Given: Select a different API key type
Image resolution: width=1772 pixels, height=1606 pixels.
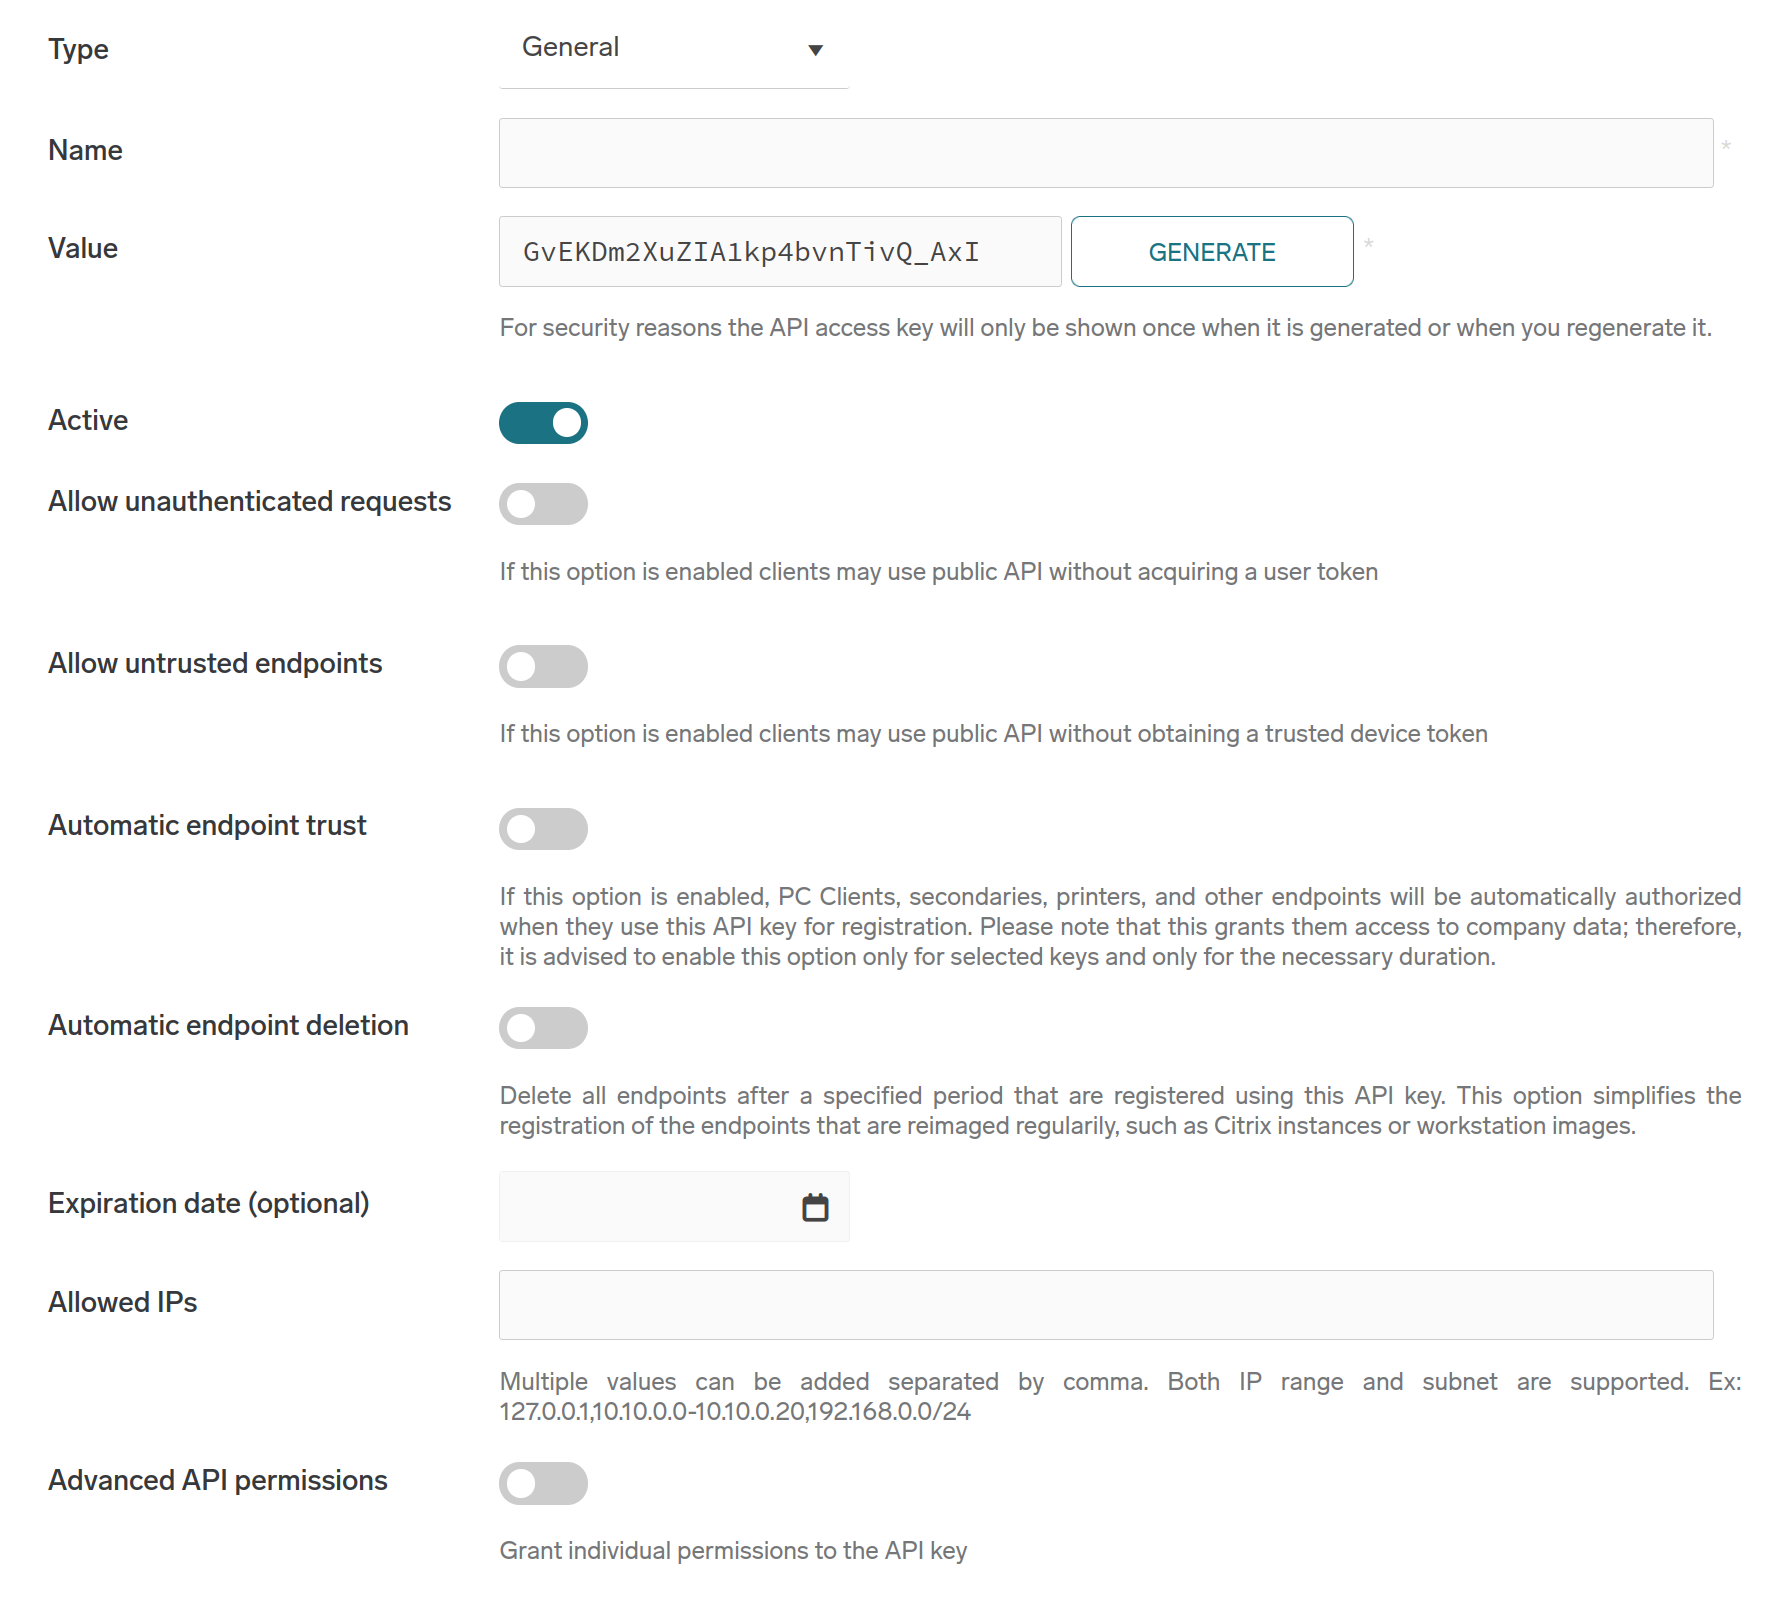Looking at the screenshot, I should coord(673,48).
